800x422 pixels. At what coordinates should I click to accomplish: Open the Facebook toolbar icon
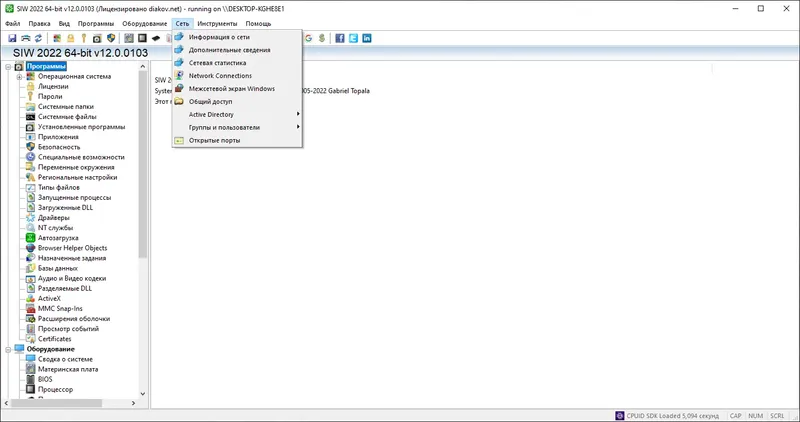click(x=340, y=38)
